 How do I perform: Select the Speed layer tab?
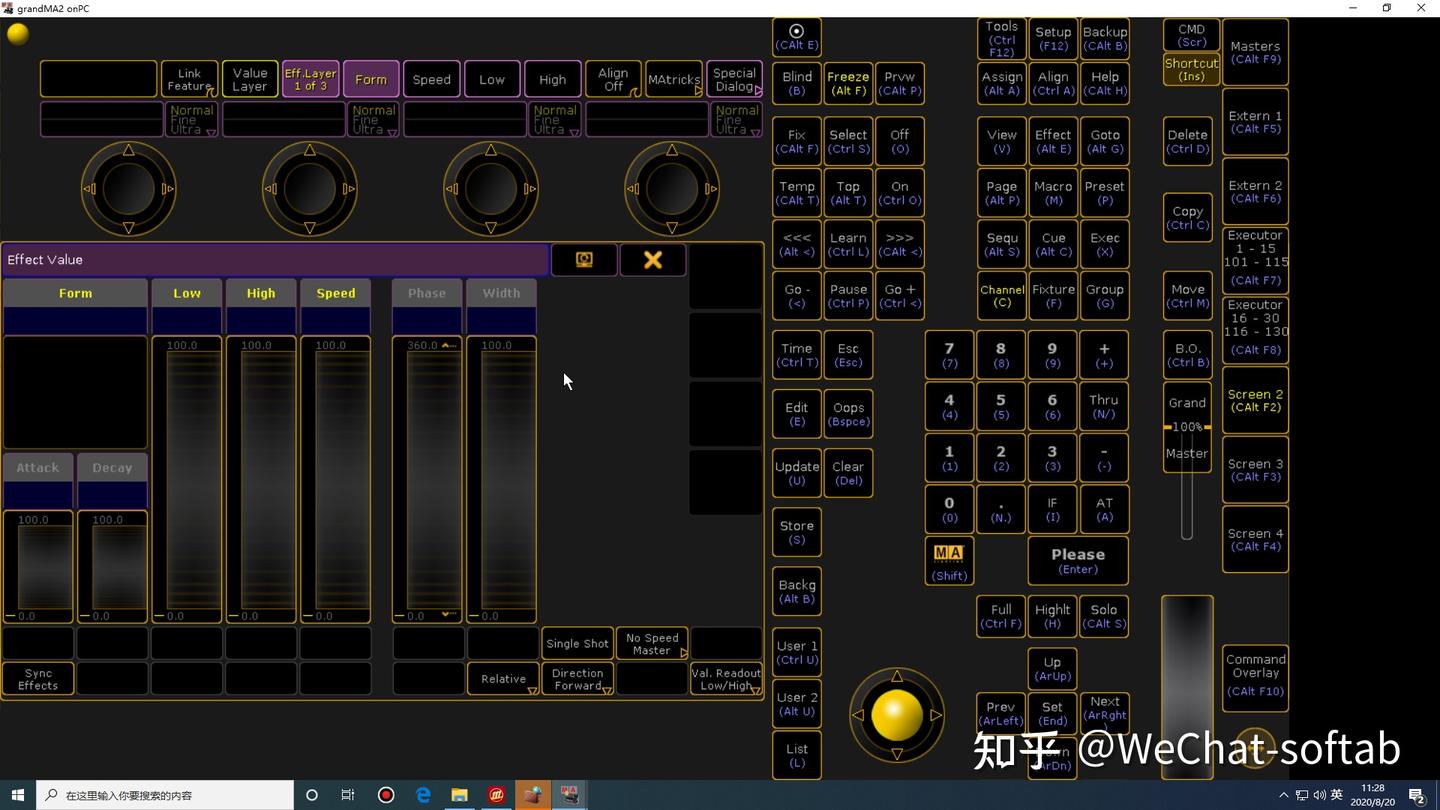431,79
